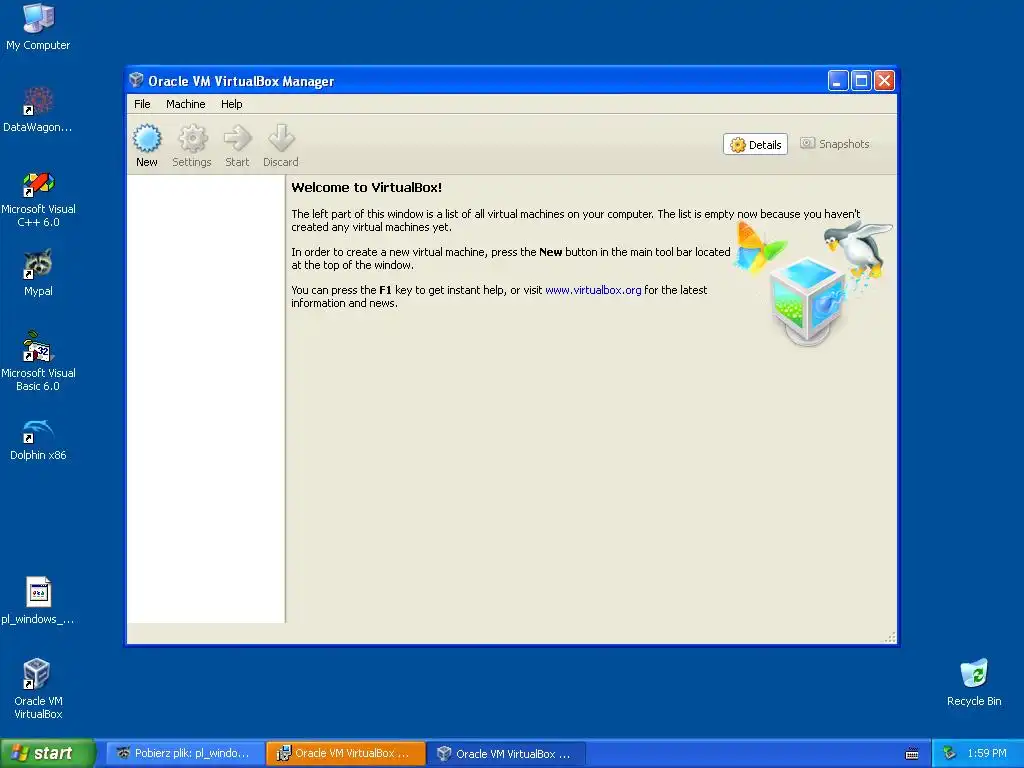Switch to Pobierz plik taskbar window
The width and height of the screenshot is (1024, 768).
click(185, 753)
